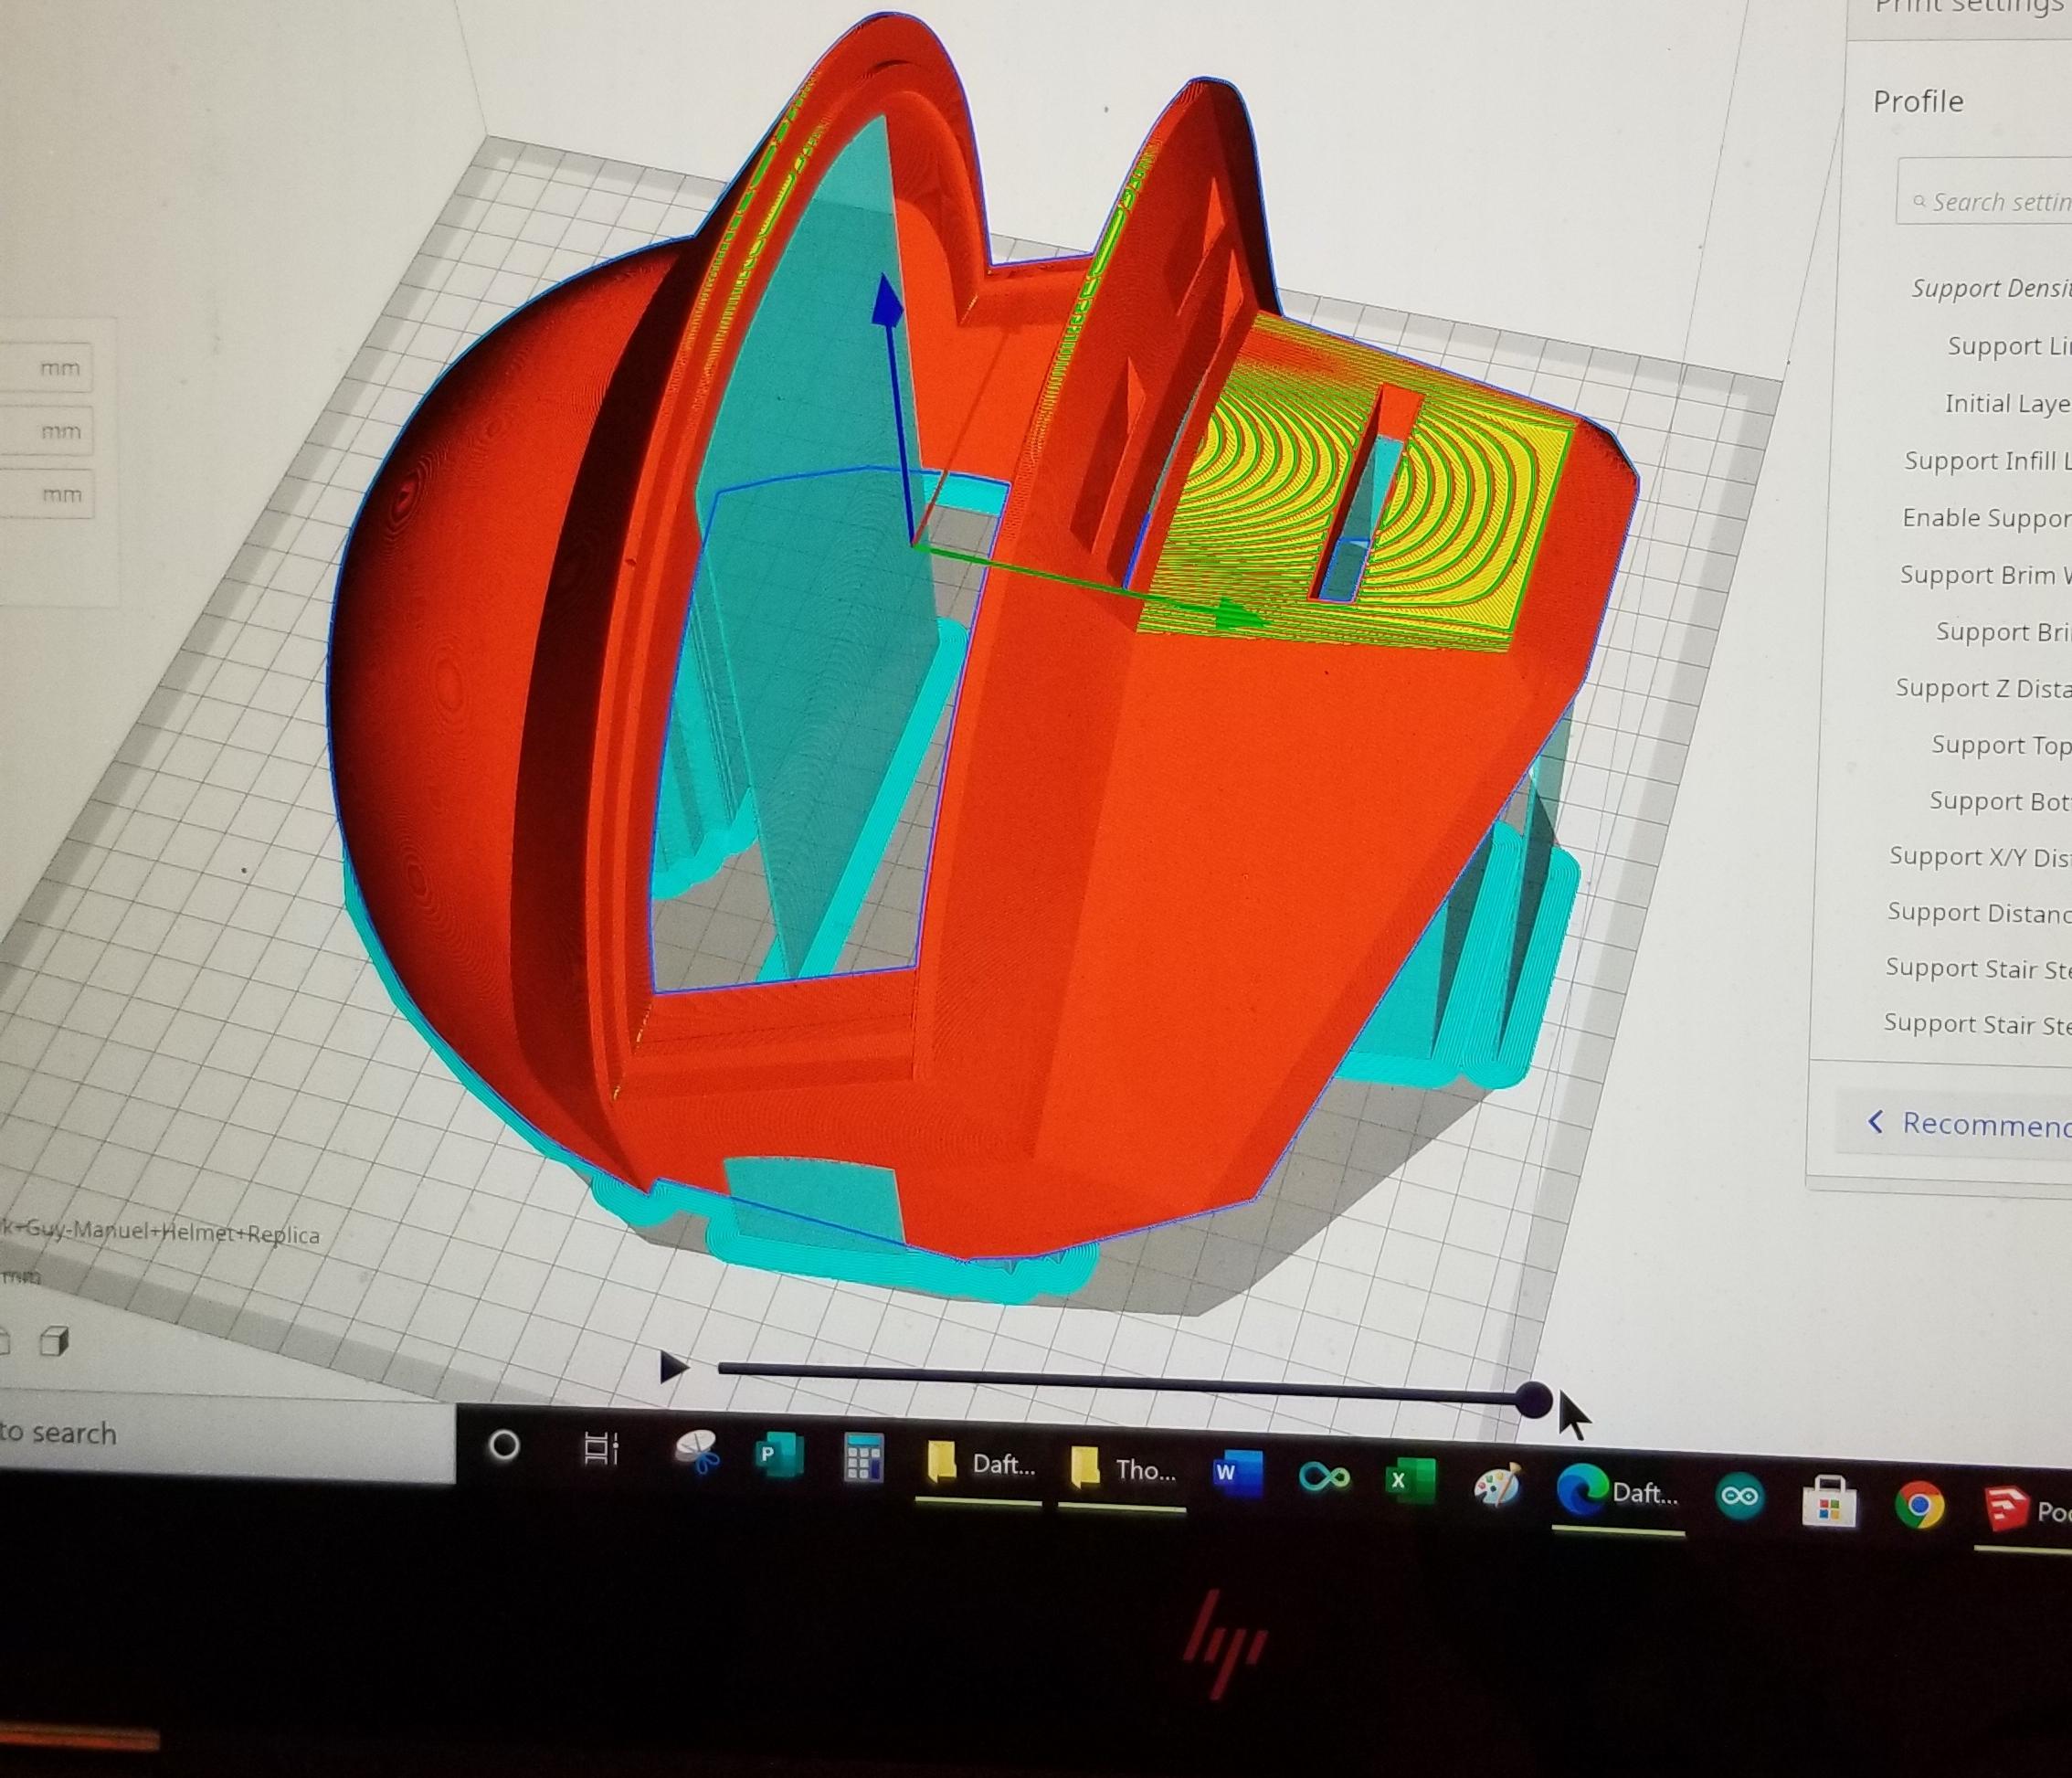Open Calculator from the taskbar
This screenshot has width=2072, height=1778.
click(x=863, y=1458)
